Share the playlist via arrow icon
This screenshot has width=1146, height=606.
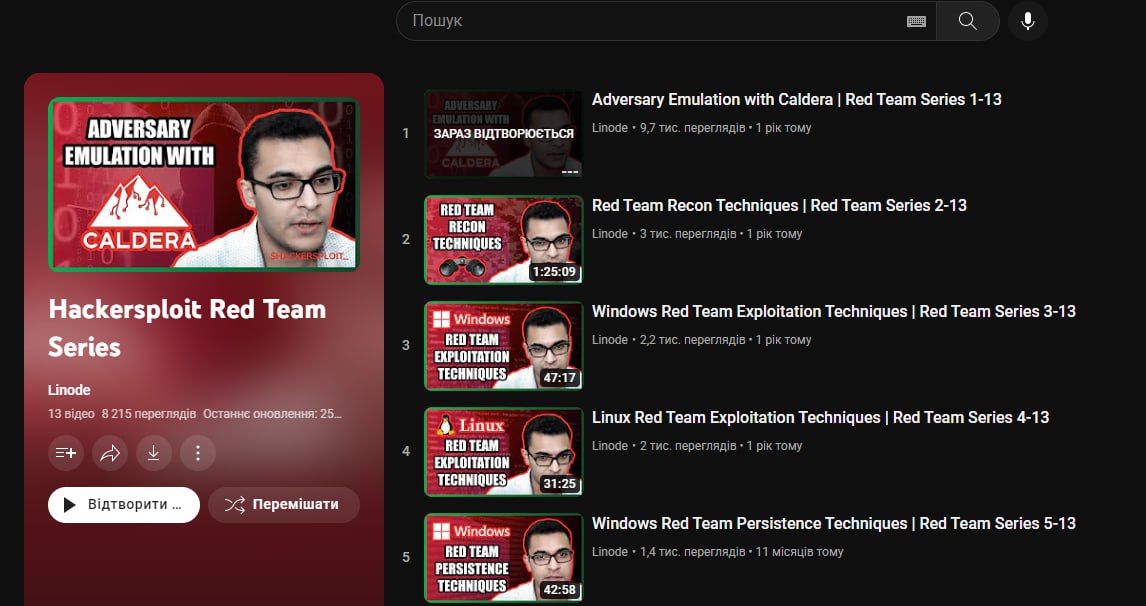[110, 453]
